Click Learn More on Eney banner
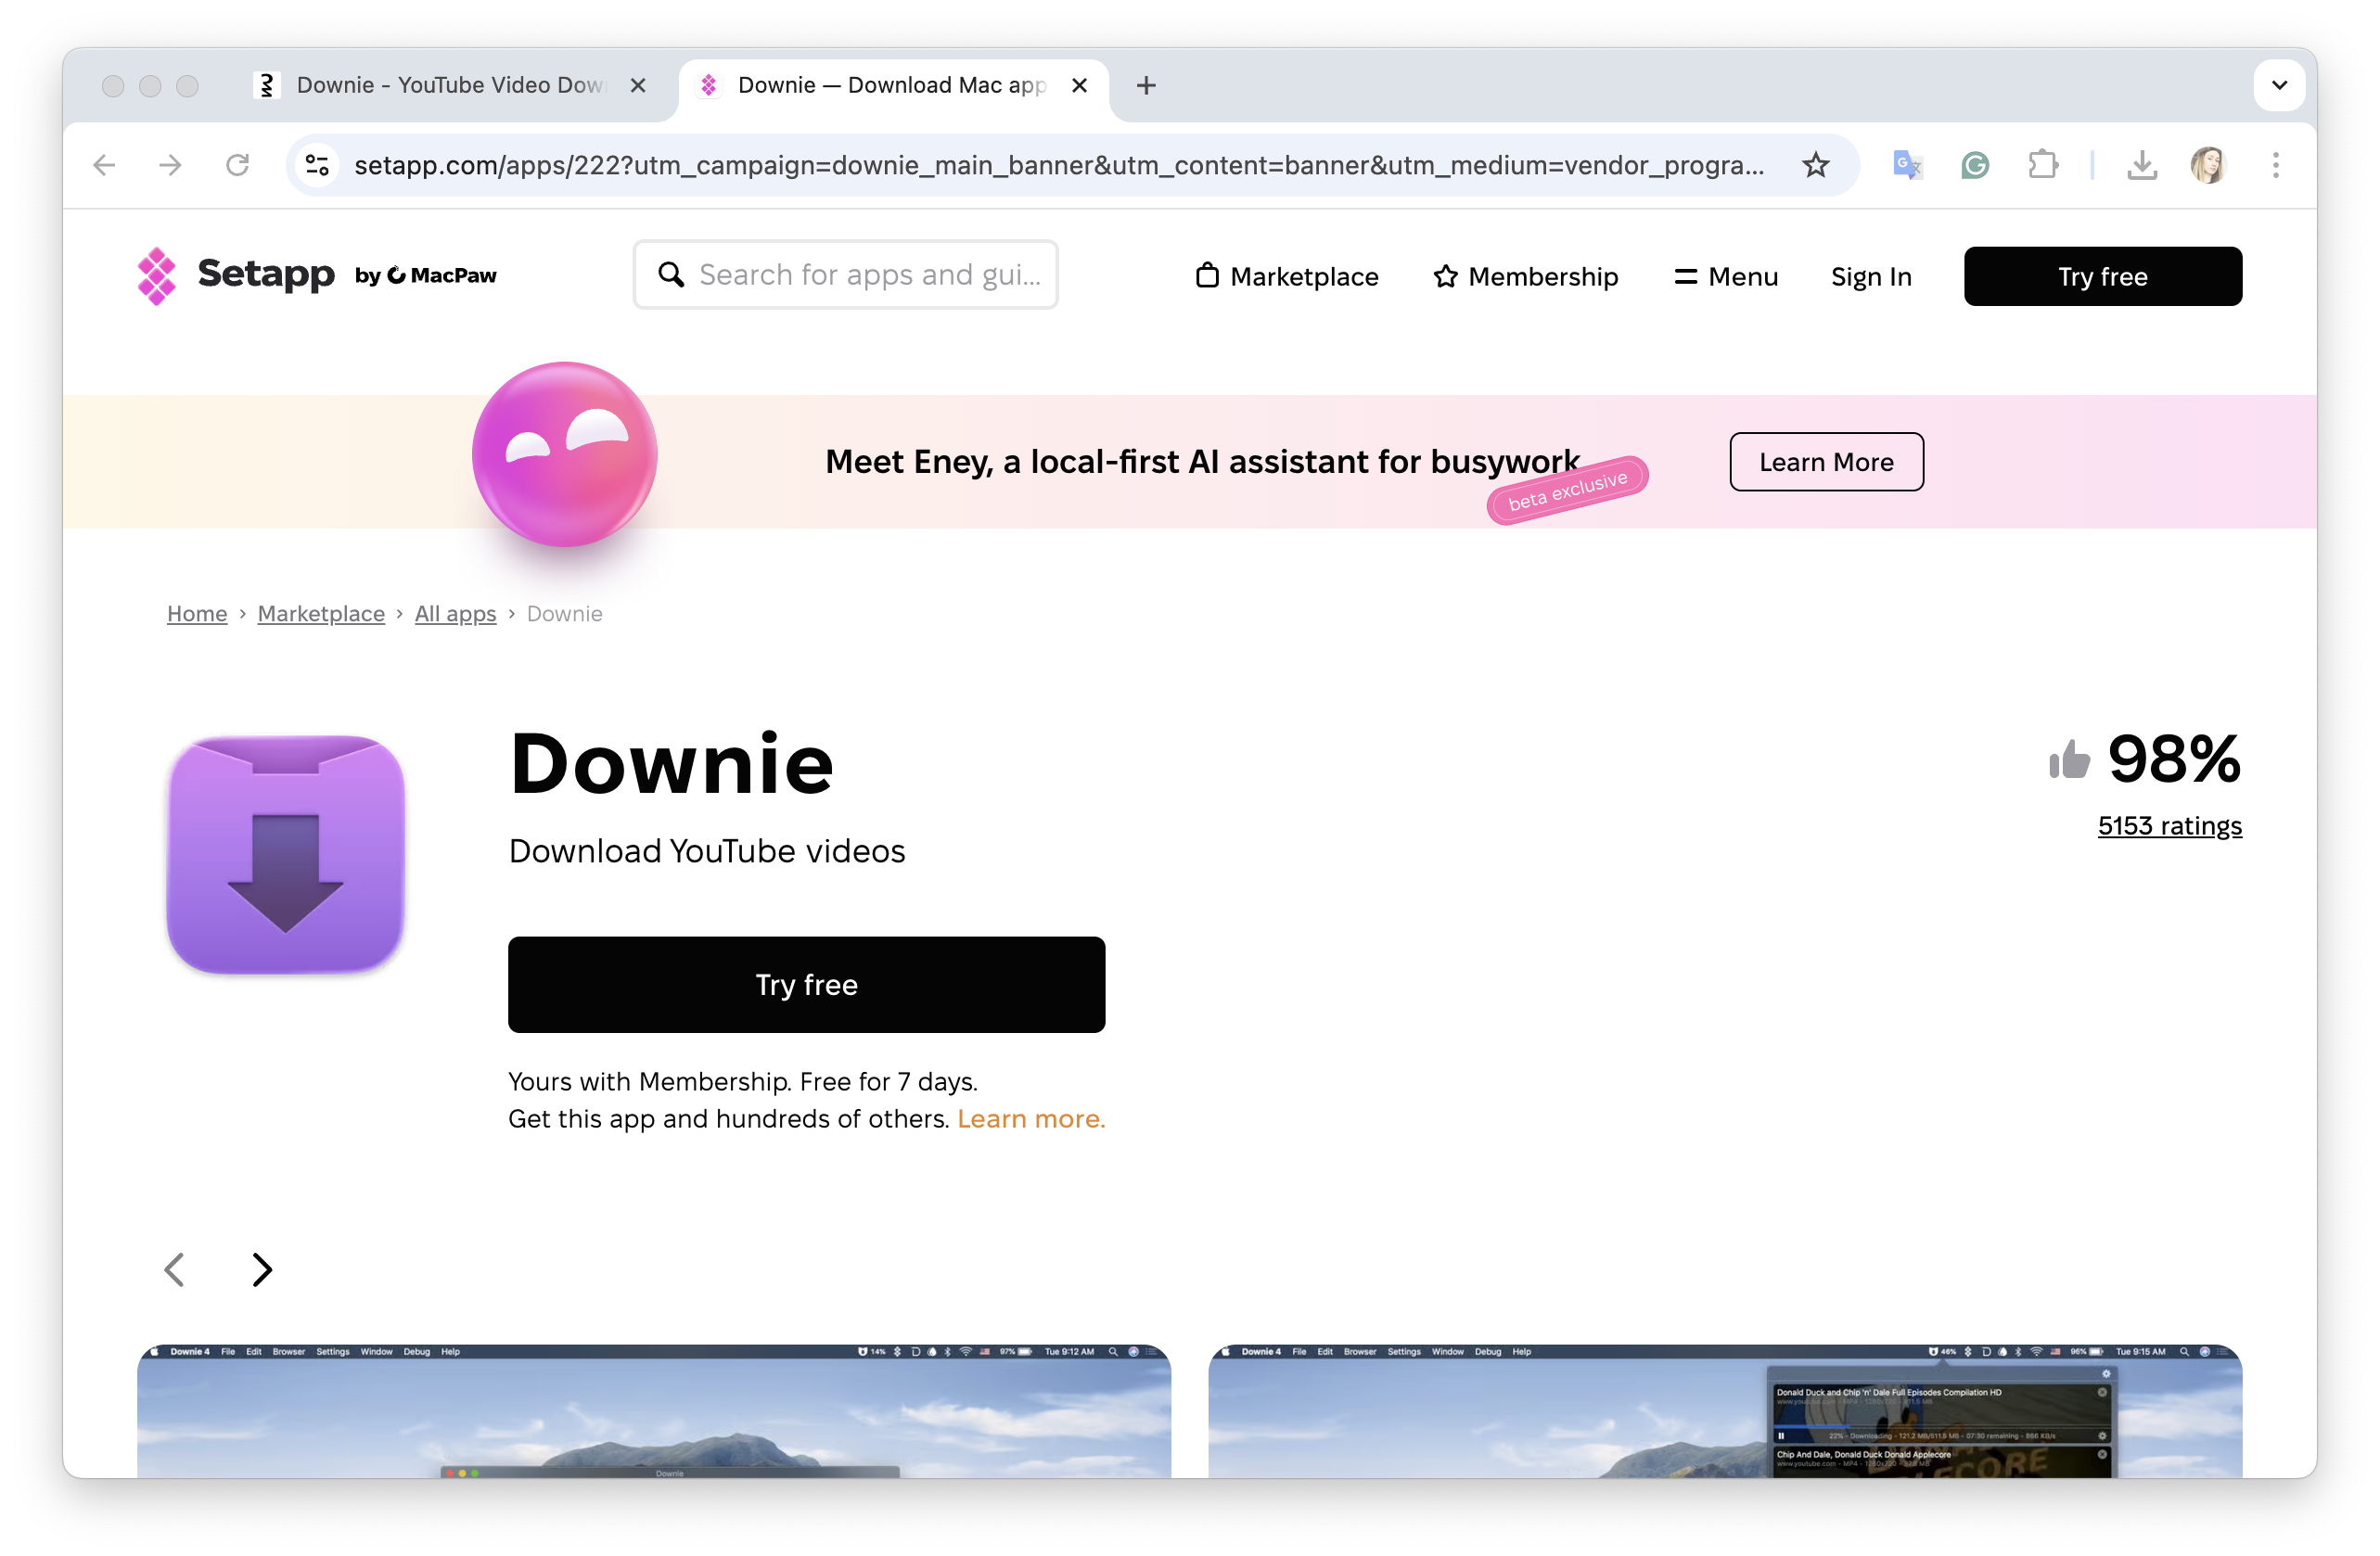 (x=1825, y=462)
